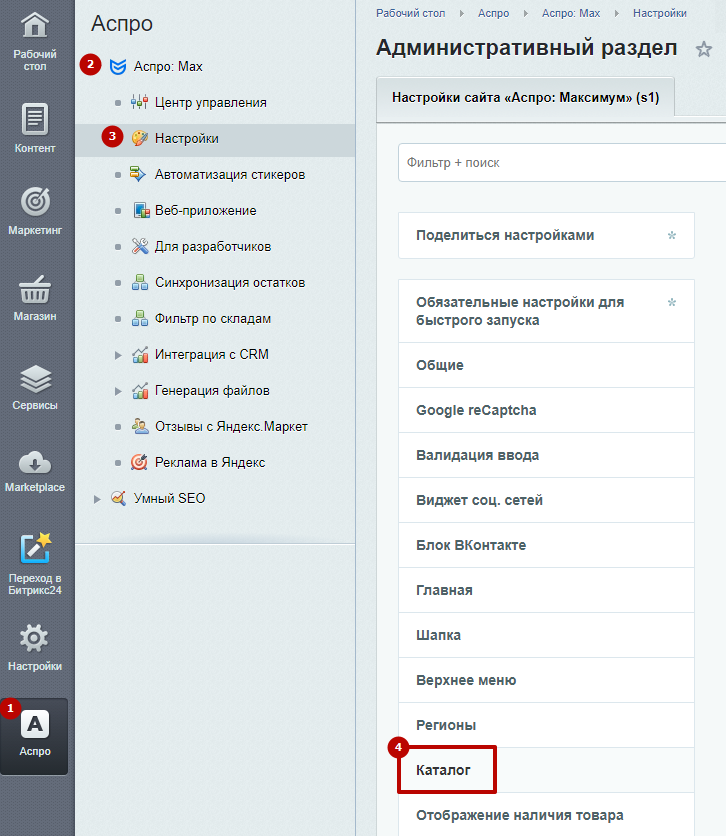Expand the Умный SEO tree node
The image size is (726, 836).
point(97,500)
